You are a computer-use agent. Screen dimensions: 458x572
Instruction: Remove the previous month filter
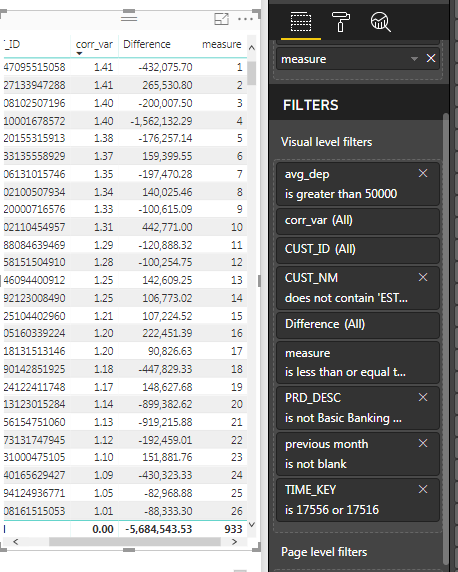pos(423,443)
